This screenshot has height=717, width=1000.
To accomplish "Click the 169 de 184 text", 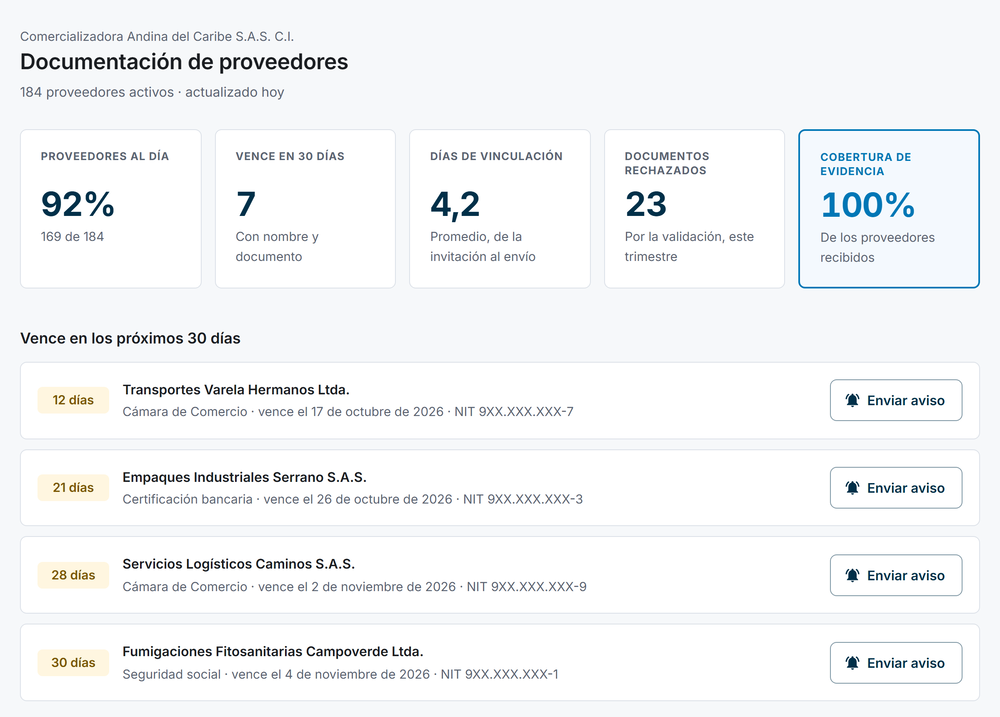I will tap(72, 237).
